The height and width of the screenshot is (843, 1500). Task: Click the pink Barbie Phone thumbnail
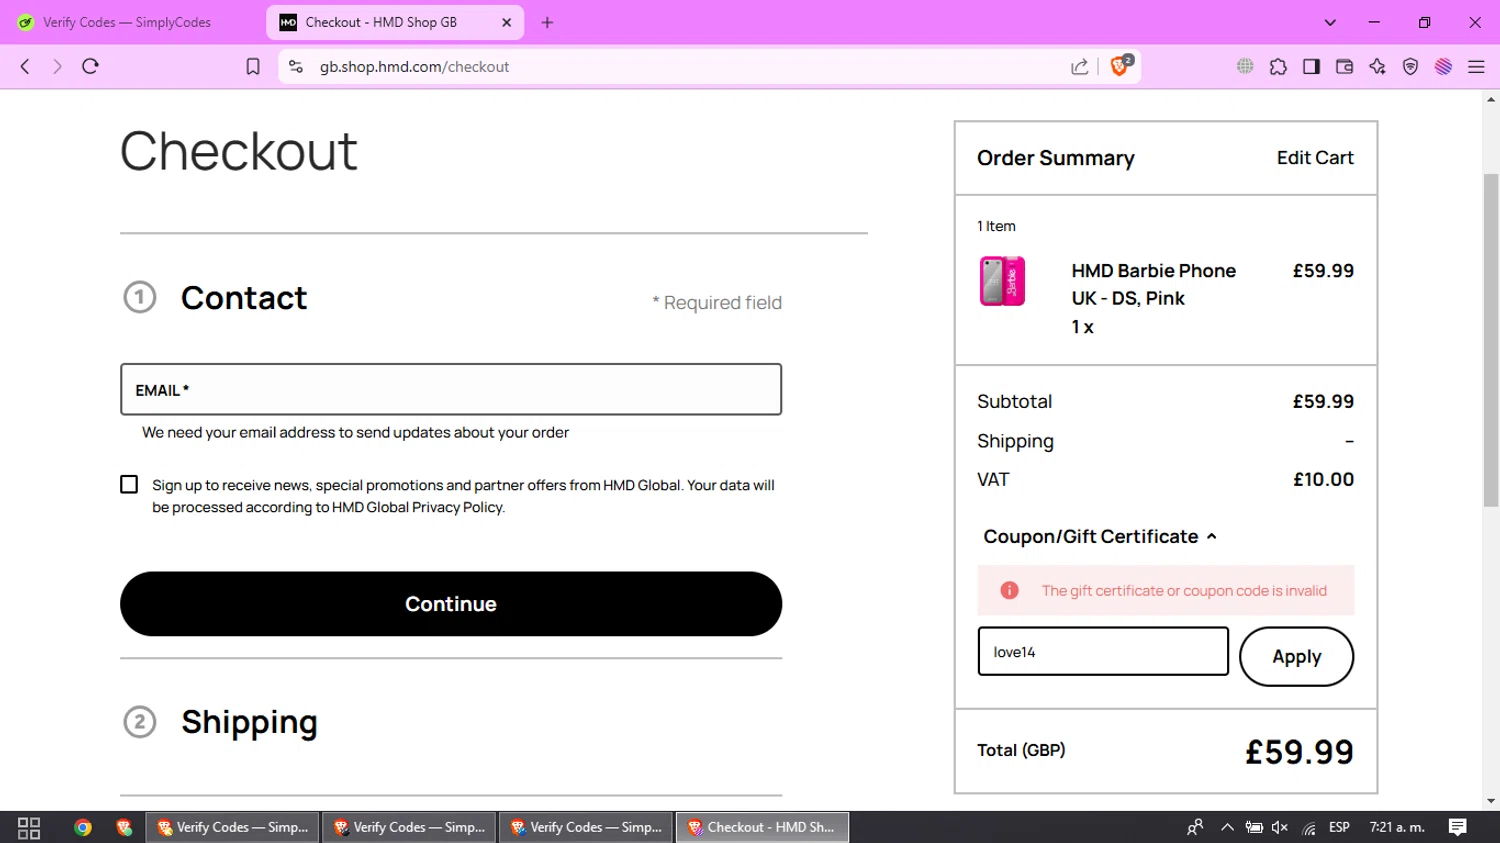[x=1002, y=281]
